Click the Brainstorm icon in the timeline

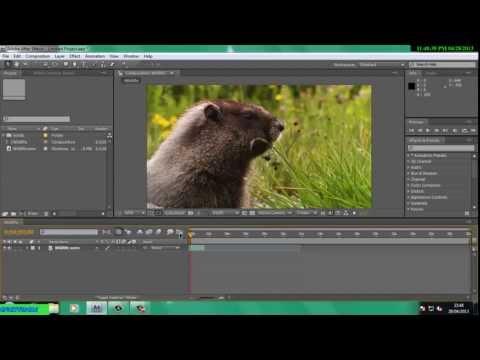coord(170,232)
